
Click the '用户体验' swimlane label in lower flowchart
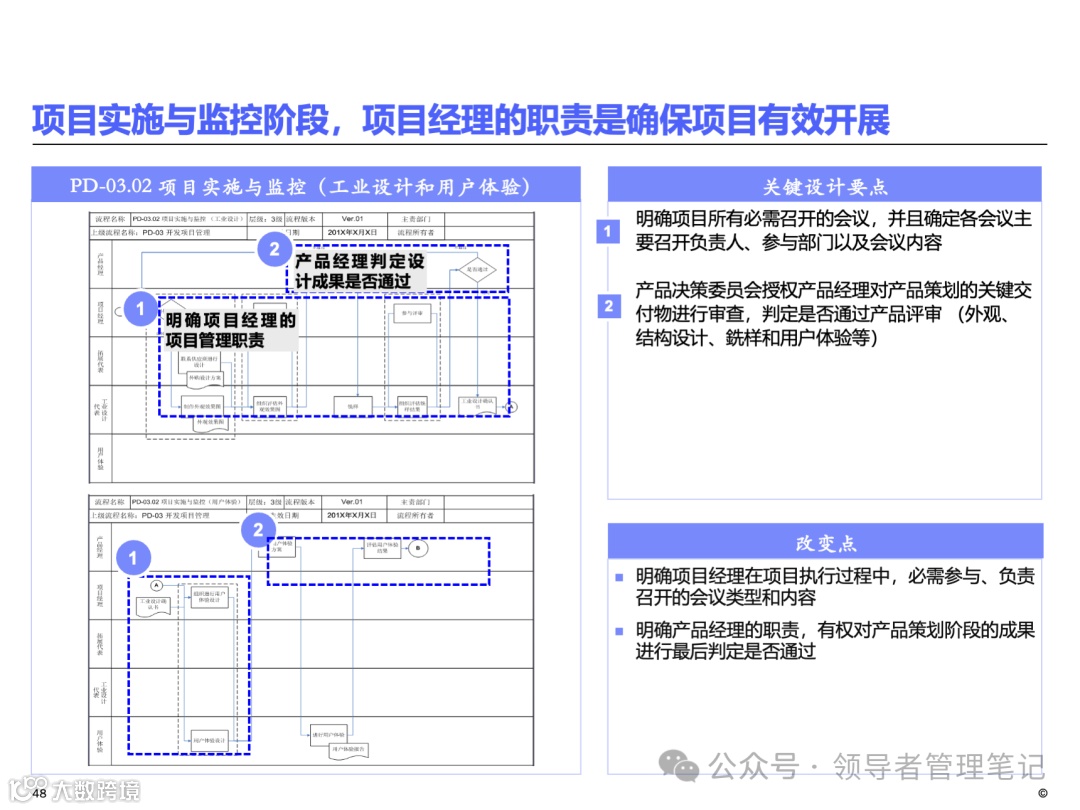point(101,741)
